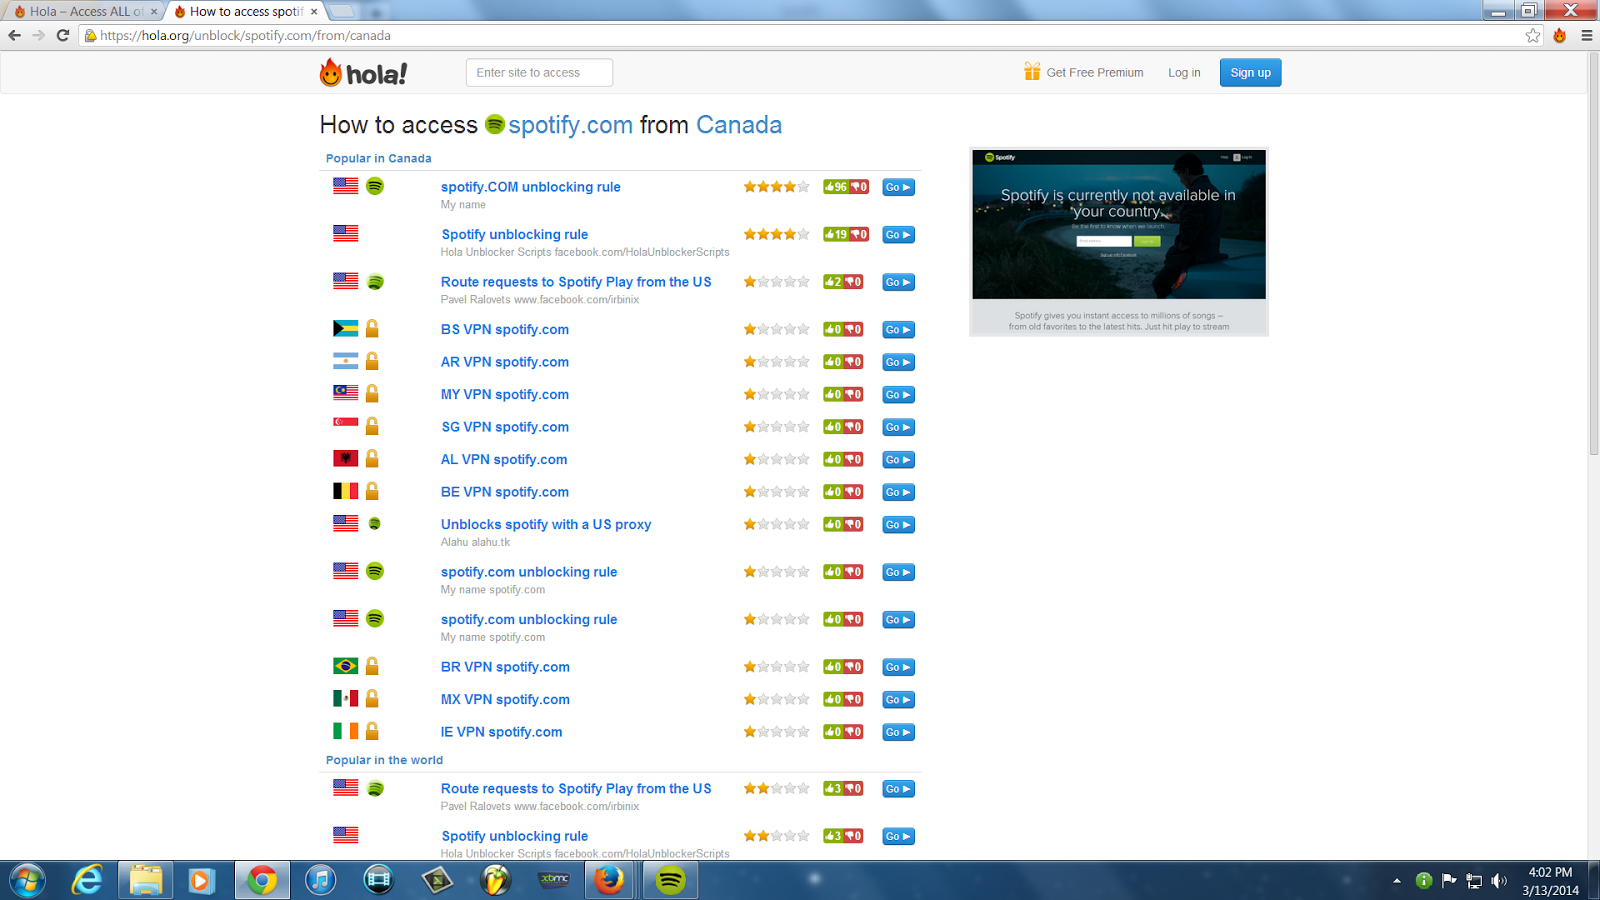Open XBMC from the taskbar
Image resolution: width=1600 pixels, height=900 pixels.
point(553,880)
